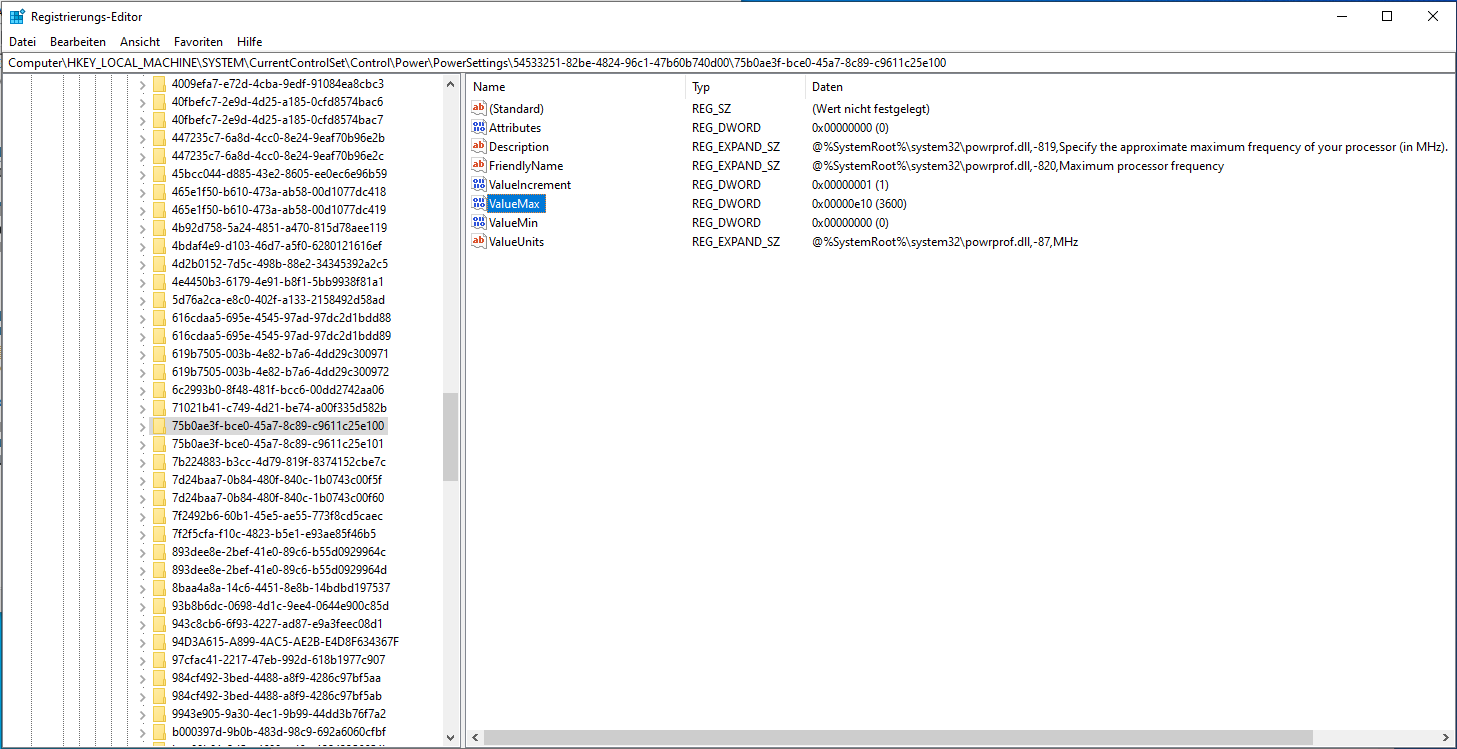Click the folder icon beside key 6c2993b0-8f48-481f-bcc6-00dd2742aa06

click(x=161, y=390)
